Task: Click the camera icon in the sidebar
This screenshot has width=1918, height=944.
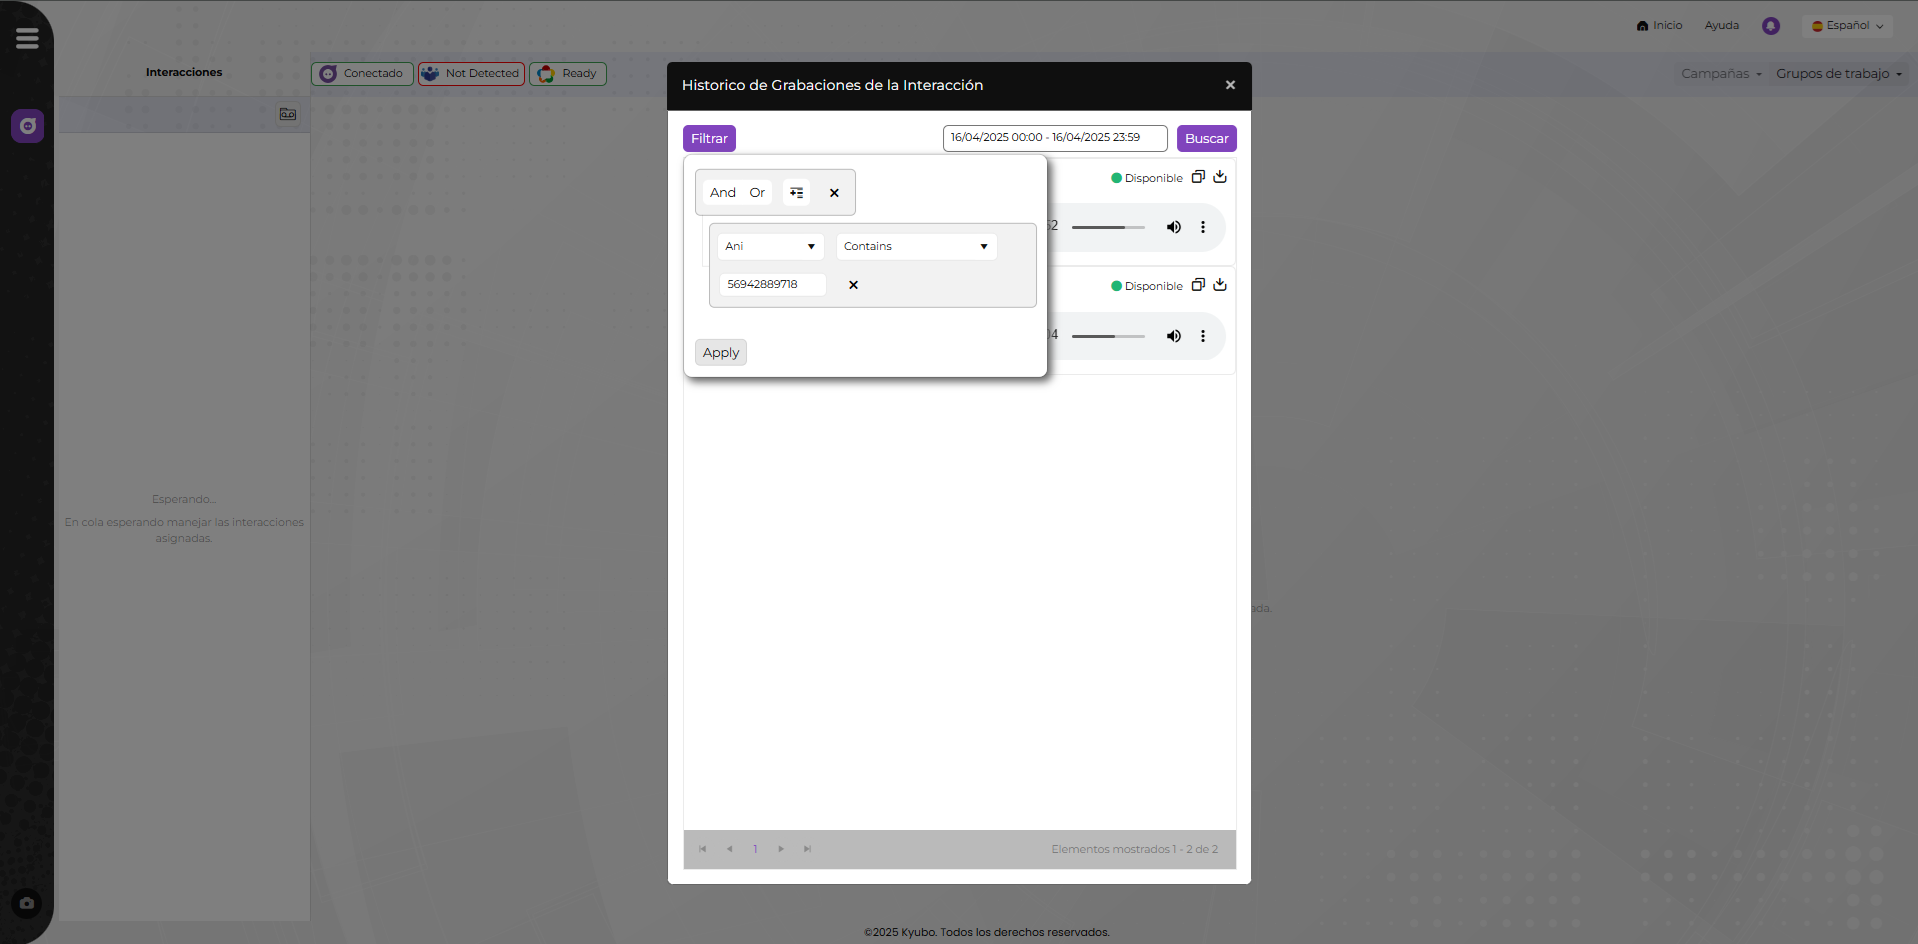Action: coord(27,903)
